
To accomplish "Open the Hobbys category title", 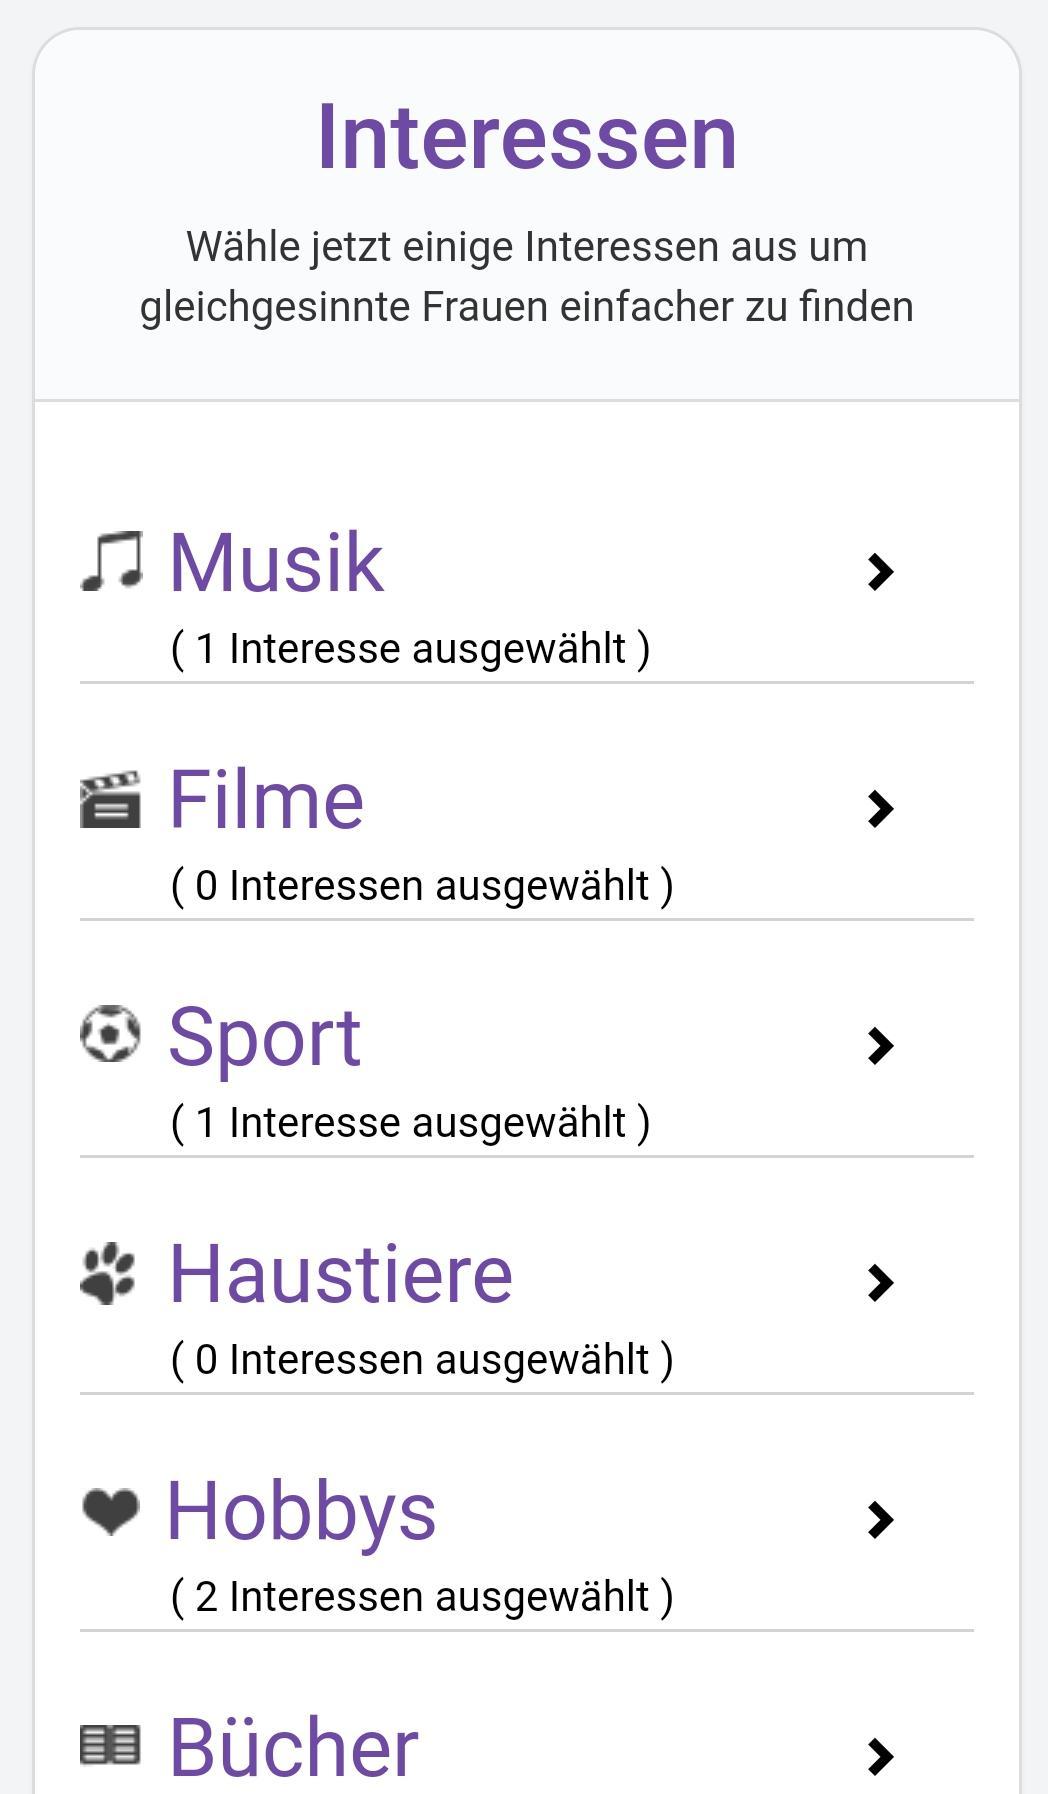I will pos(301,1511).
